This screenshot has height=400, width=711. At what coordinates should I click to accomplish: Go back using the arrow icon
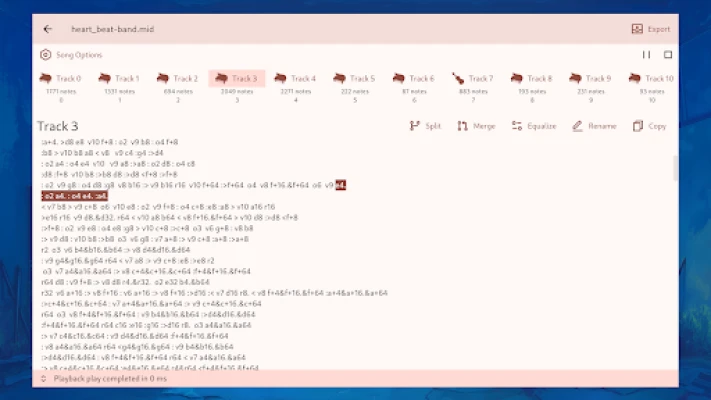point(48,29)
